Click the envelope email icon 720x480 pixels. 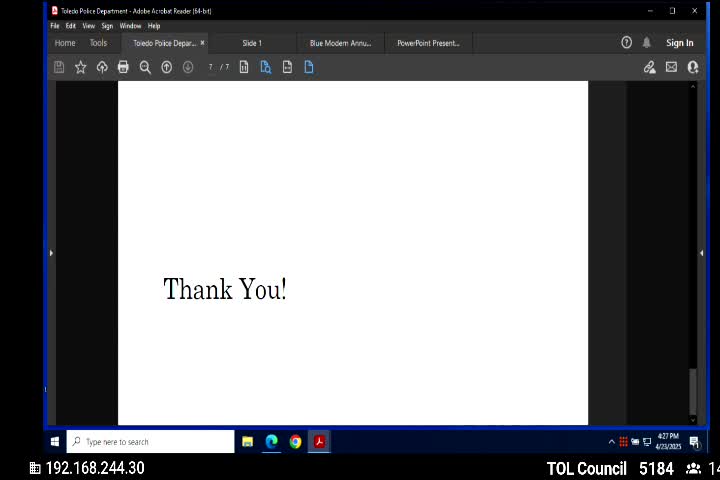coord(671,67)
